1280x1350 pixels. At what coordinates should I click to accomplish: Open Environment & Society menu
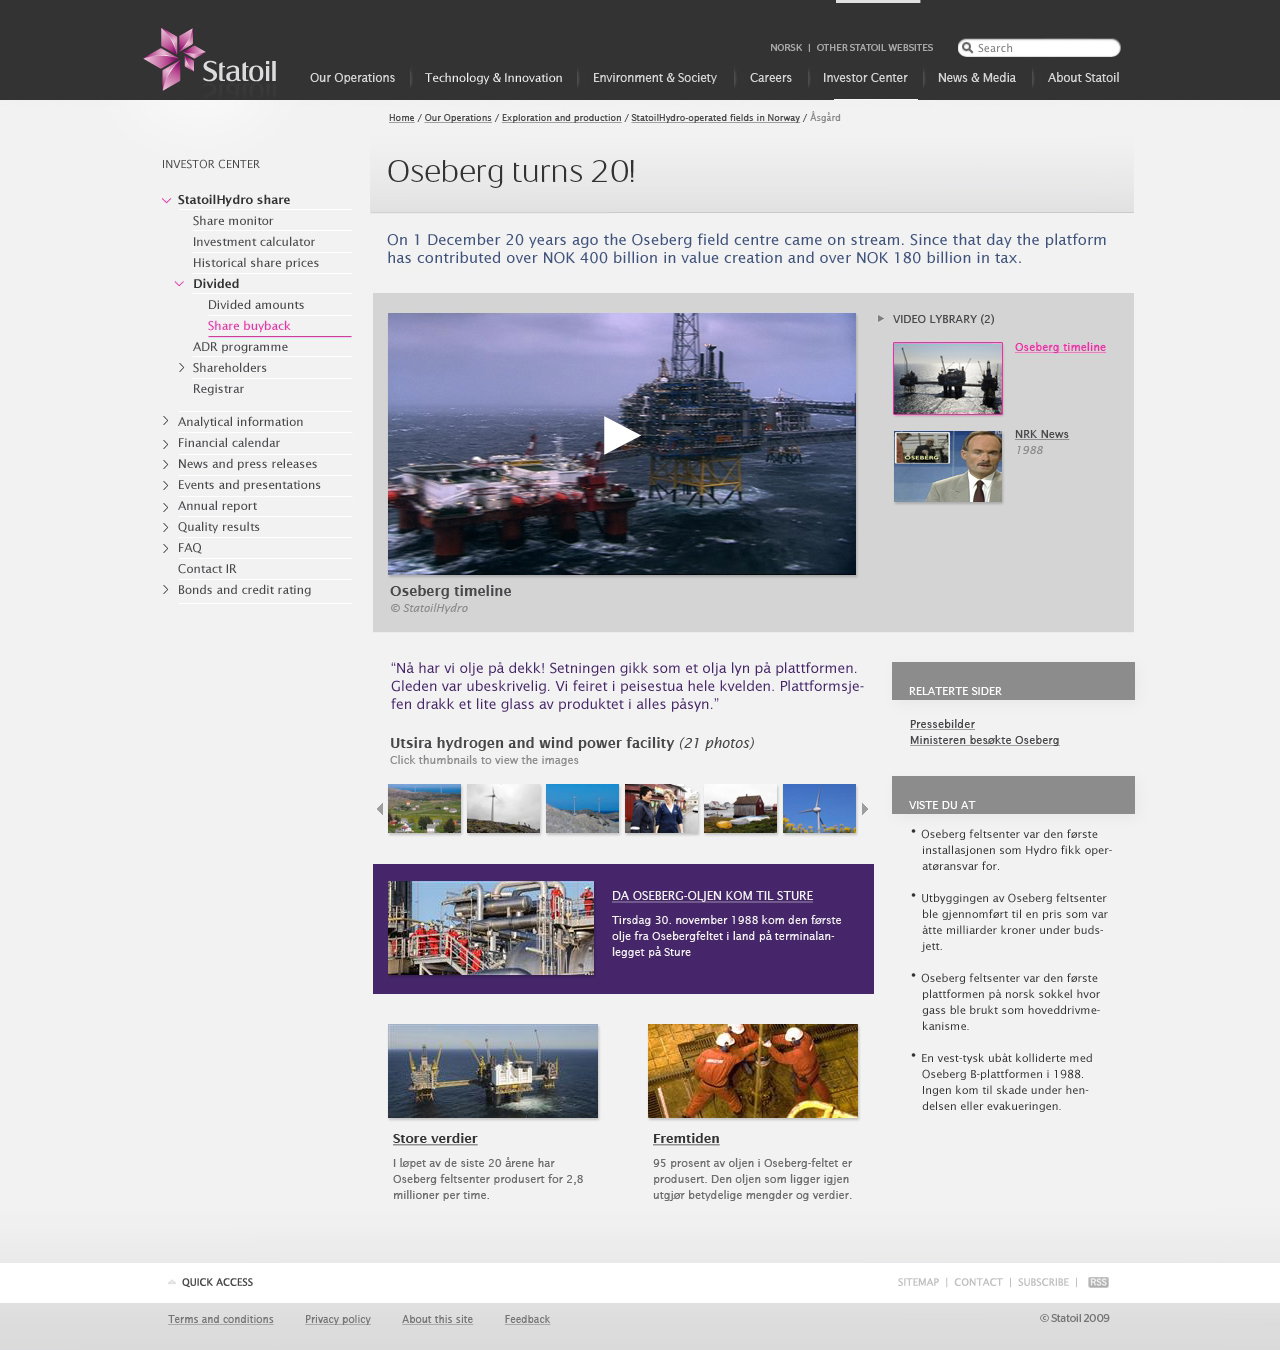655,78
